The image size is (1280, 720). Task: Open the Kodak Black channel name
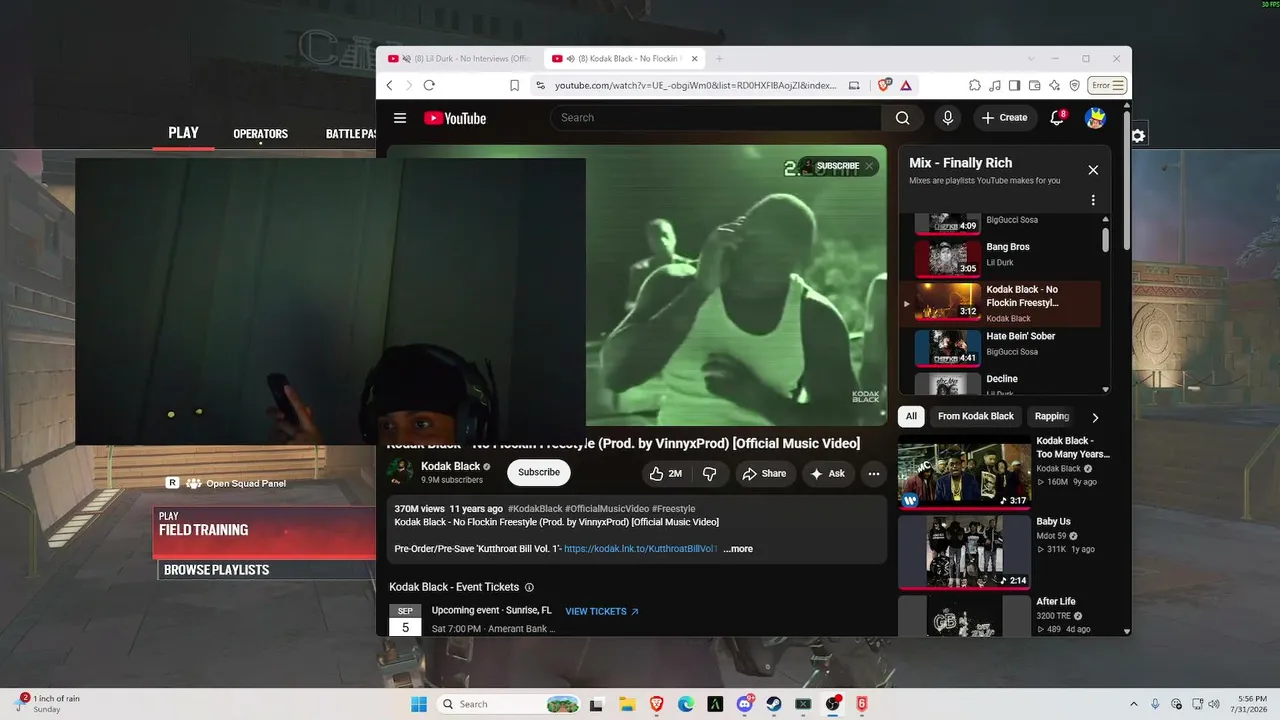pos(451,466)
